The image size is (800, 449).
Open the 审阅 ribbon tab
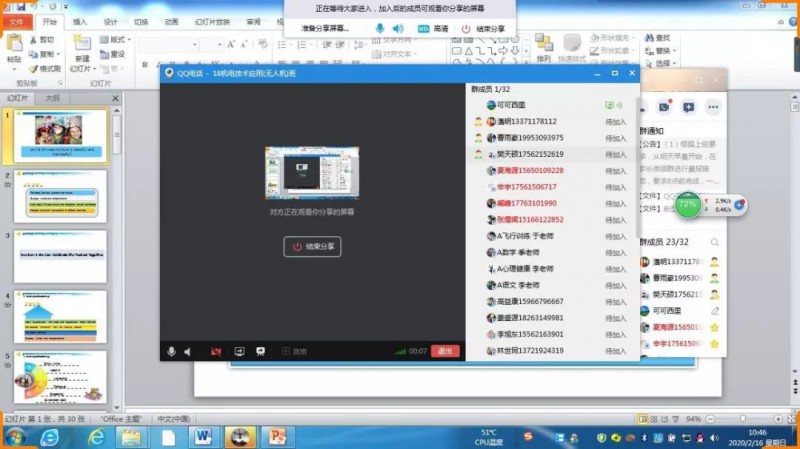(254, 22)
